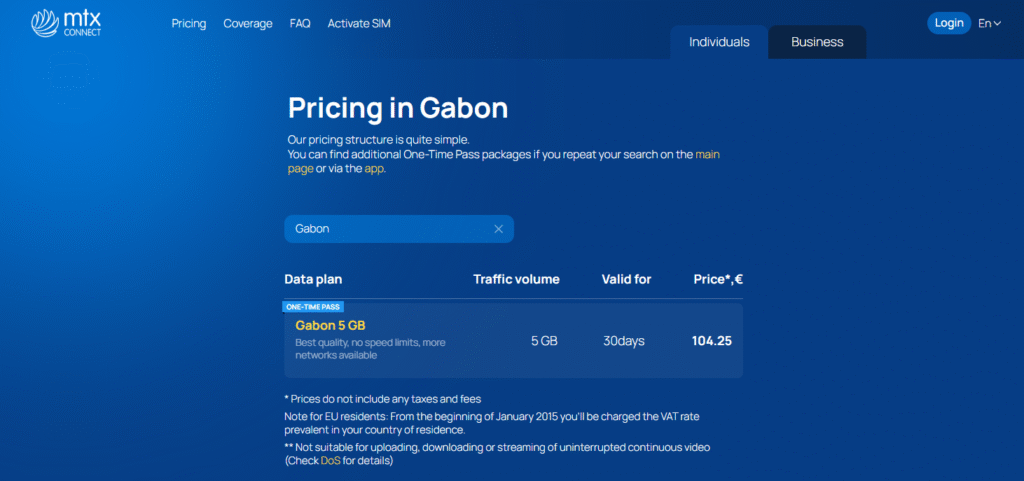Click the Valid for column header
Viewport: 1024px width, 481px height.
tap(626, 279)
